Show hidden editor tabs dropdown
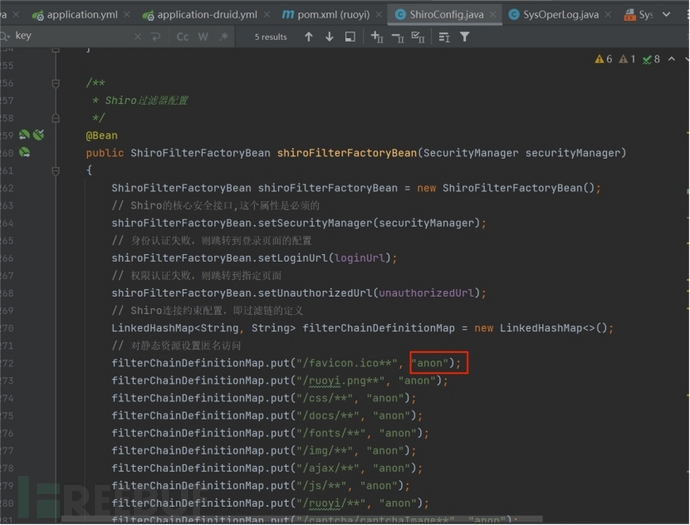The width and height of the screenshot is (690, 525). (667, 15)
